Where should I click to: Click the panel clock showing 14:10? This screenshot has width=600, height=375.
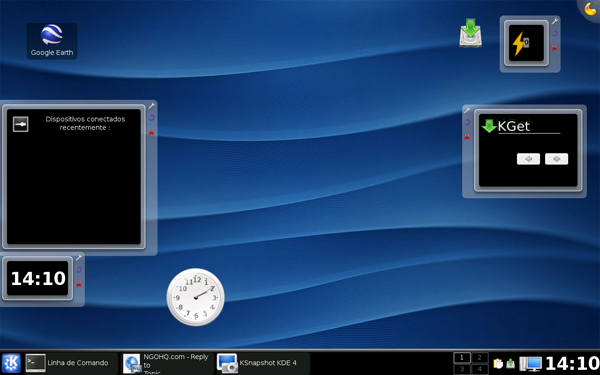(x=572, y=364)
